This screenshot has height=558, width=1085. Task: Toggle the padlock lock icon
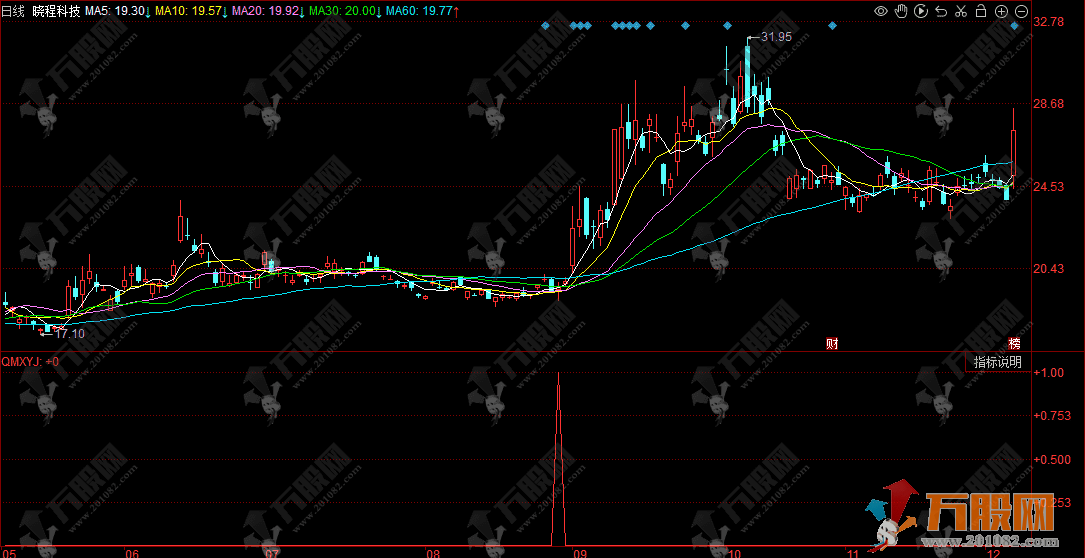tap(981, 11)
